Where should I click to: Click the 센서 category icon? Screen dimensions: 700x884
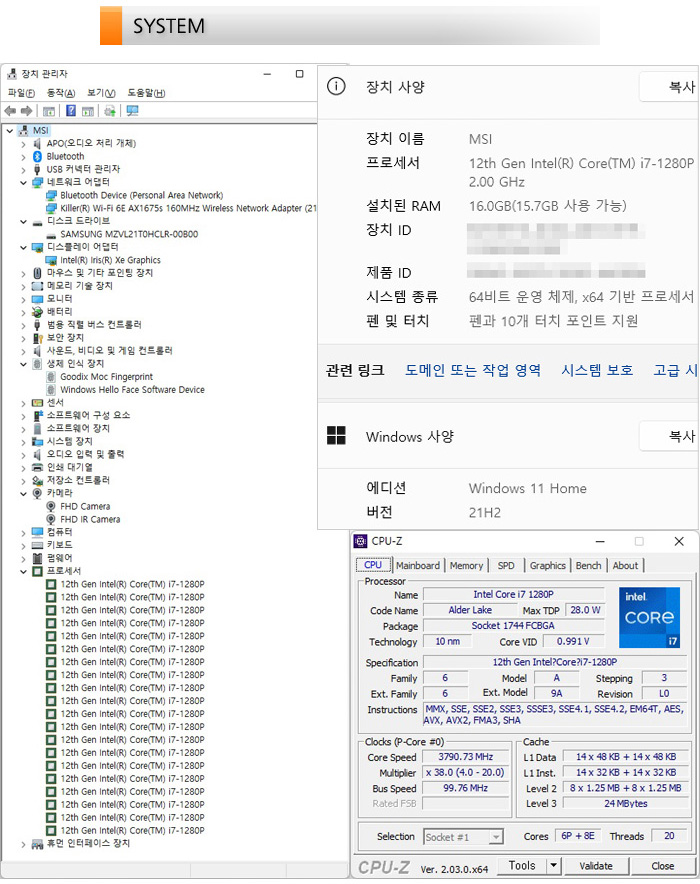37,403
